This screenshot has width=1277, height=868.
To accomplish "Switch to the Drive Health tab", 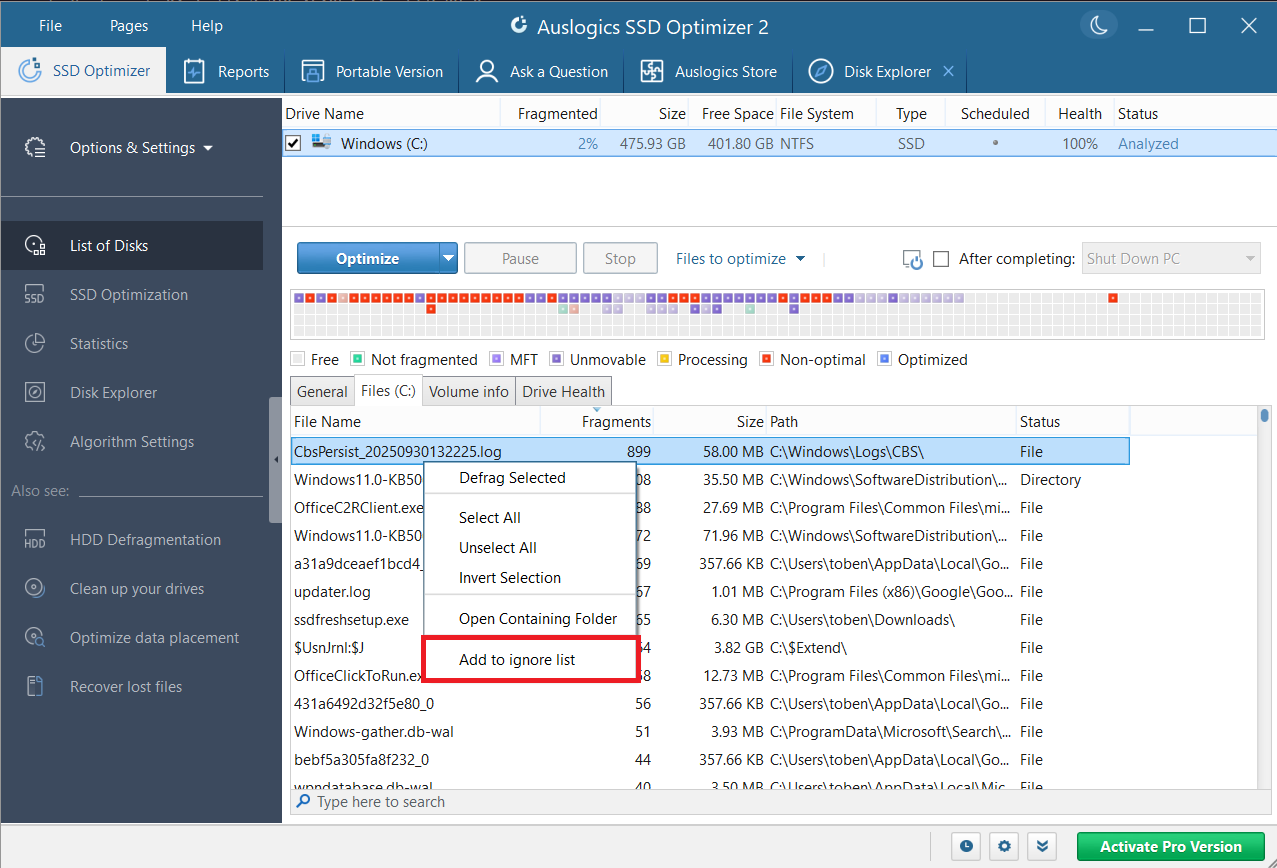I will 563,392.
